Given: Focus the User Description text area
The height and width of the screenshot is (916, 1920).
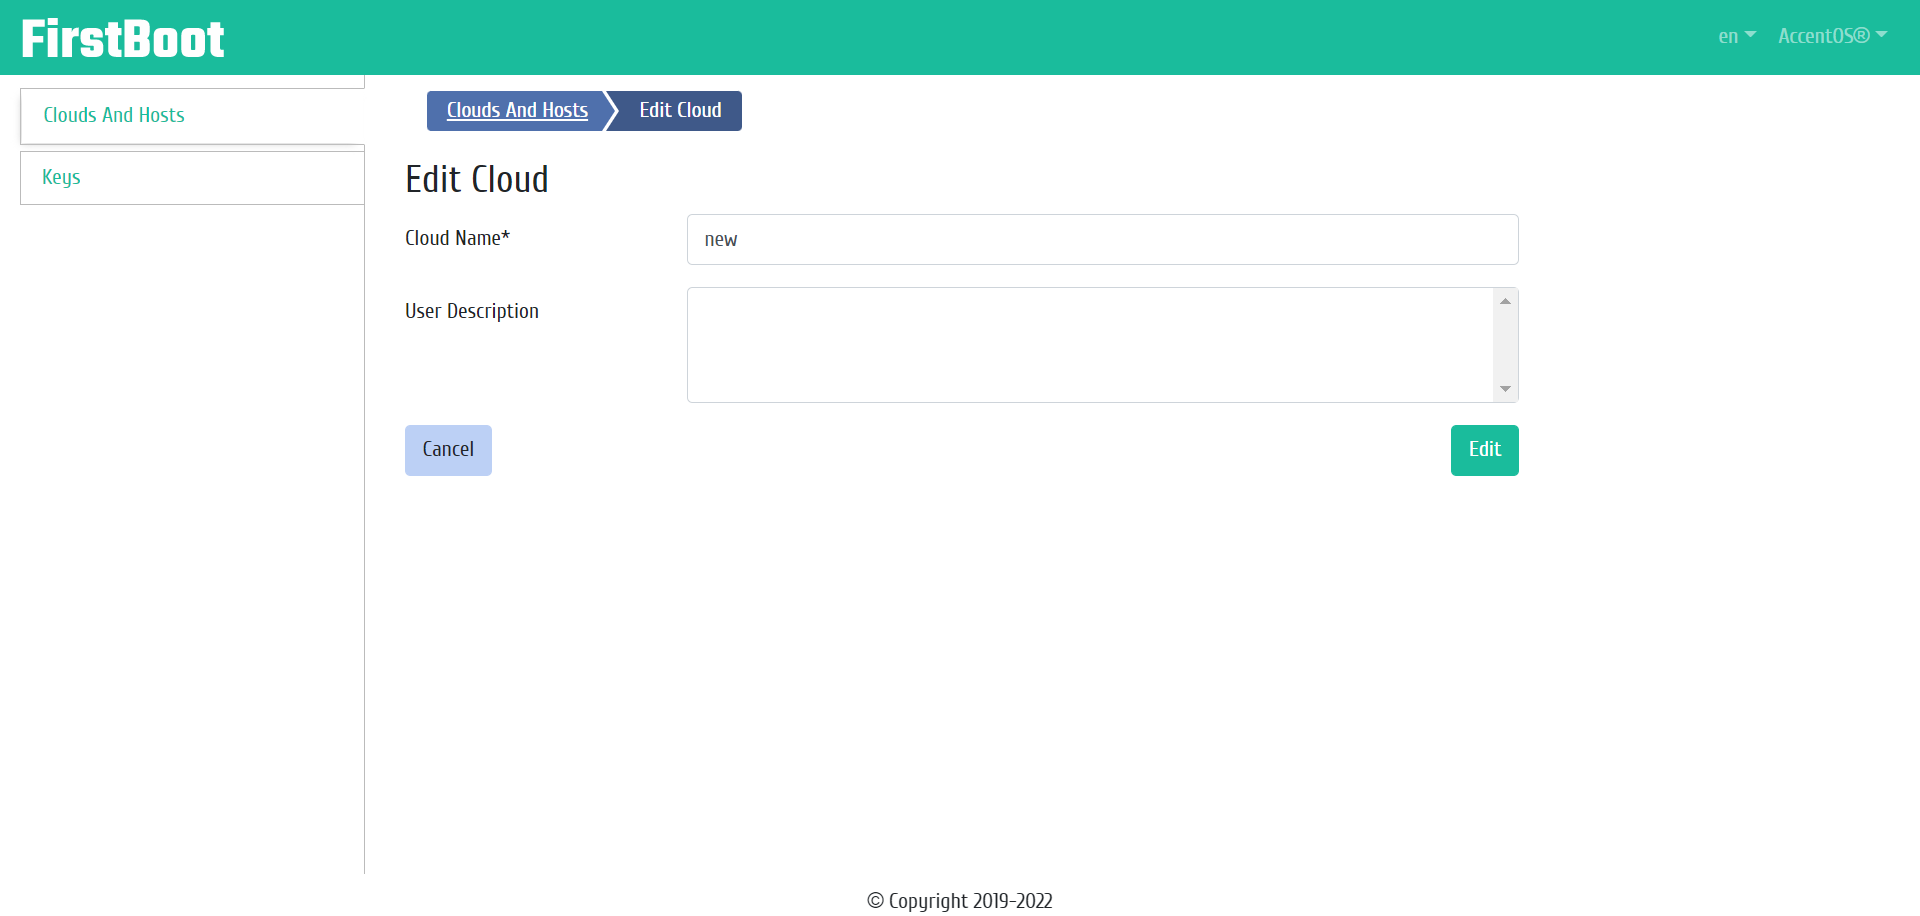Looking at the screenshot, I should point(1102,345).
